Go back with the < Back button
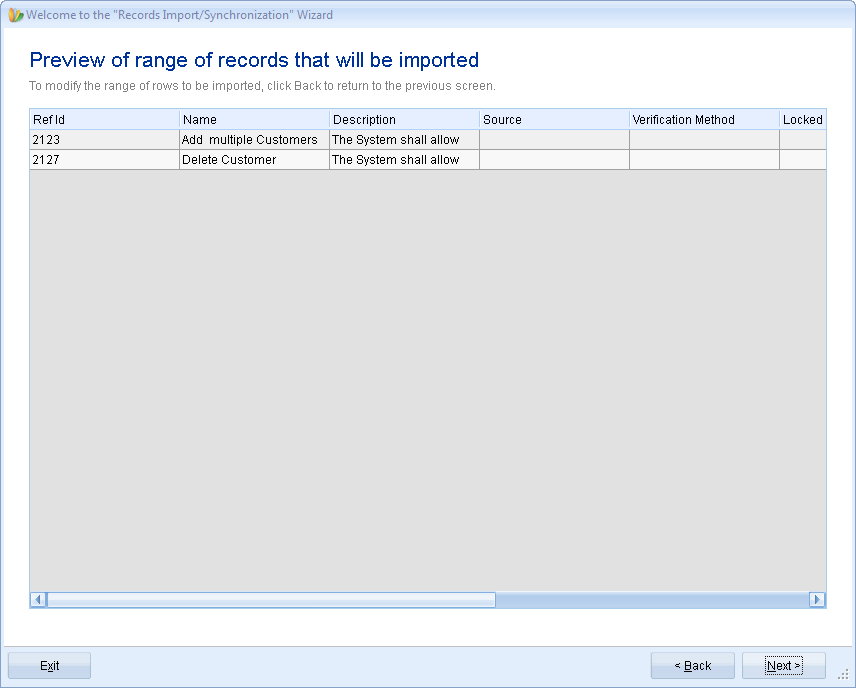Screen dimensions: 856x688 692,665
